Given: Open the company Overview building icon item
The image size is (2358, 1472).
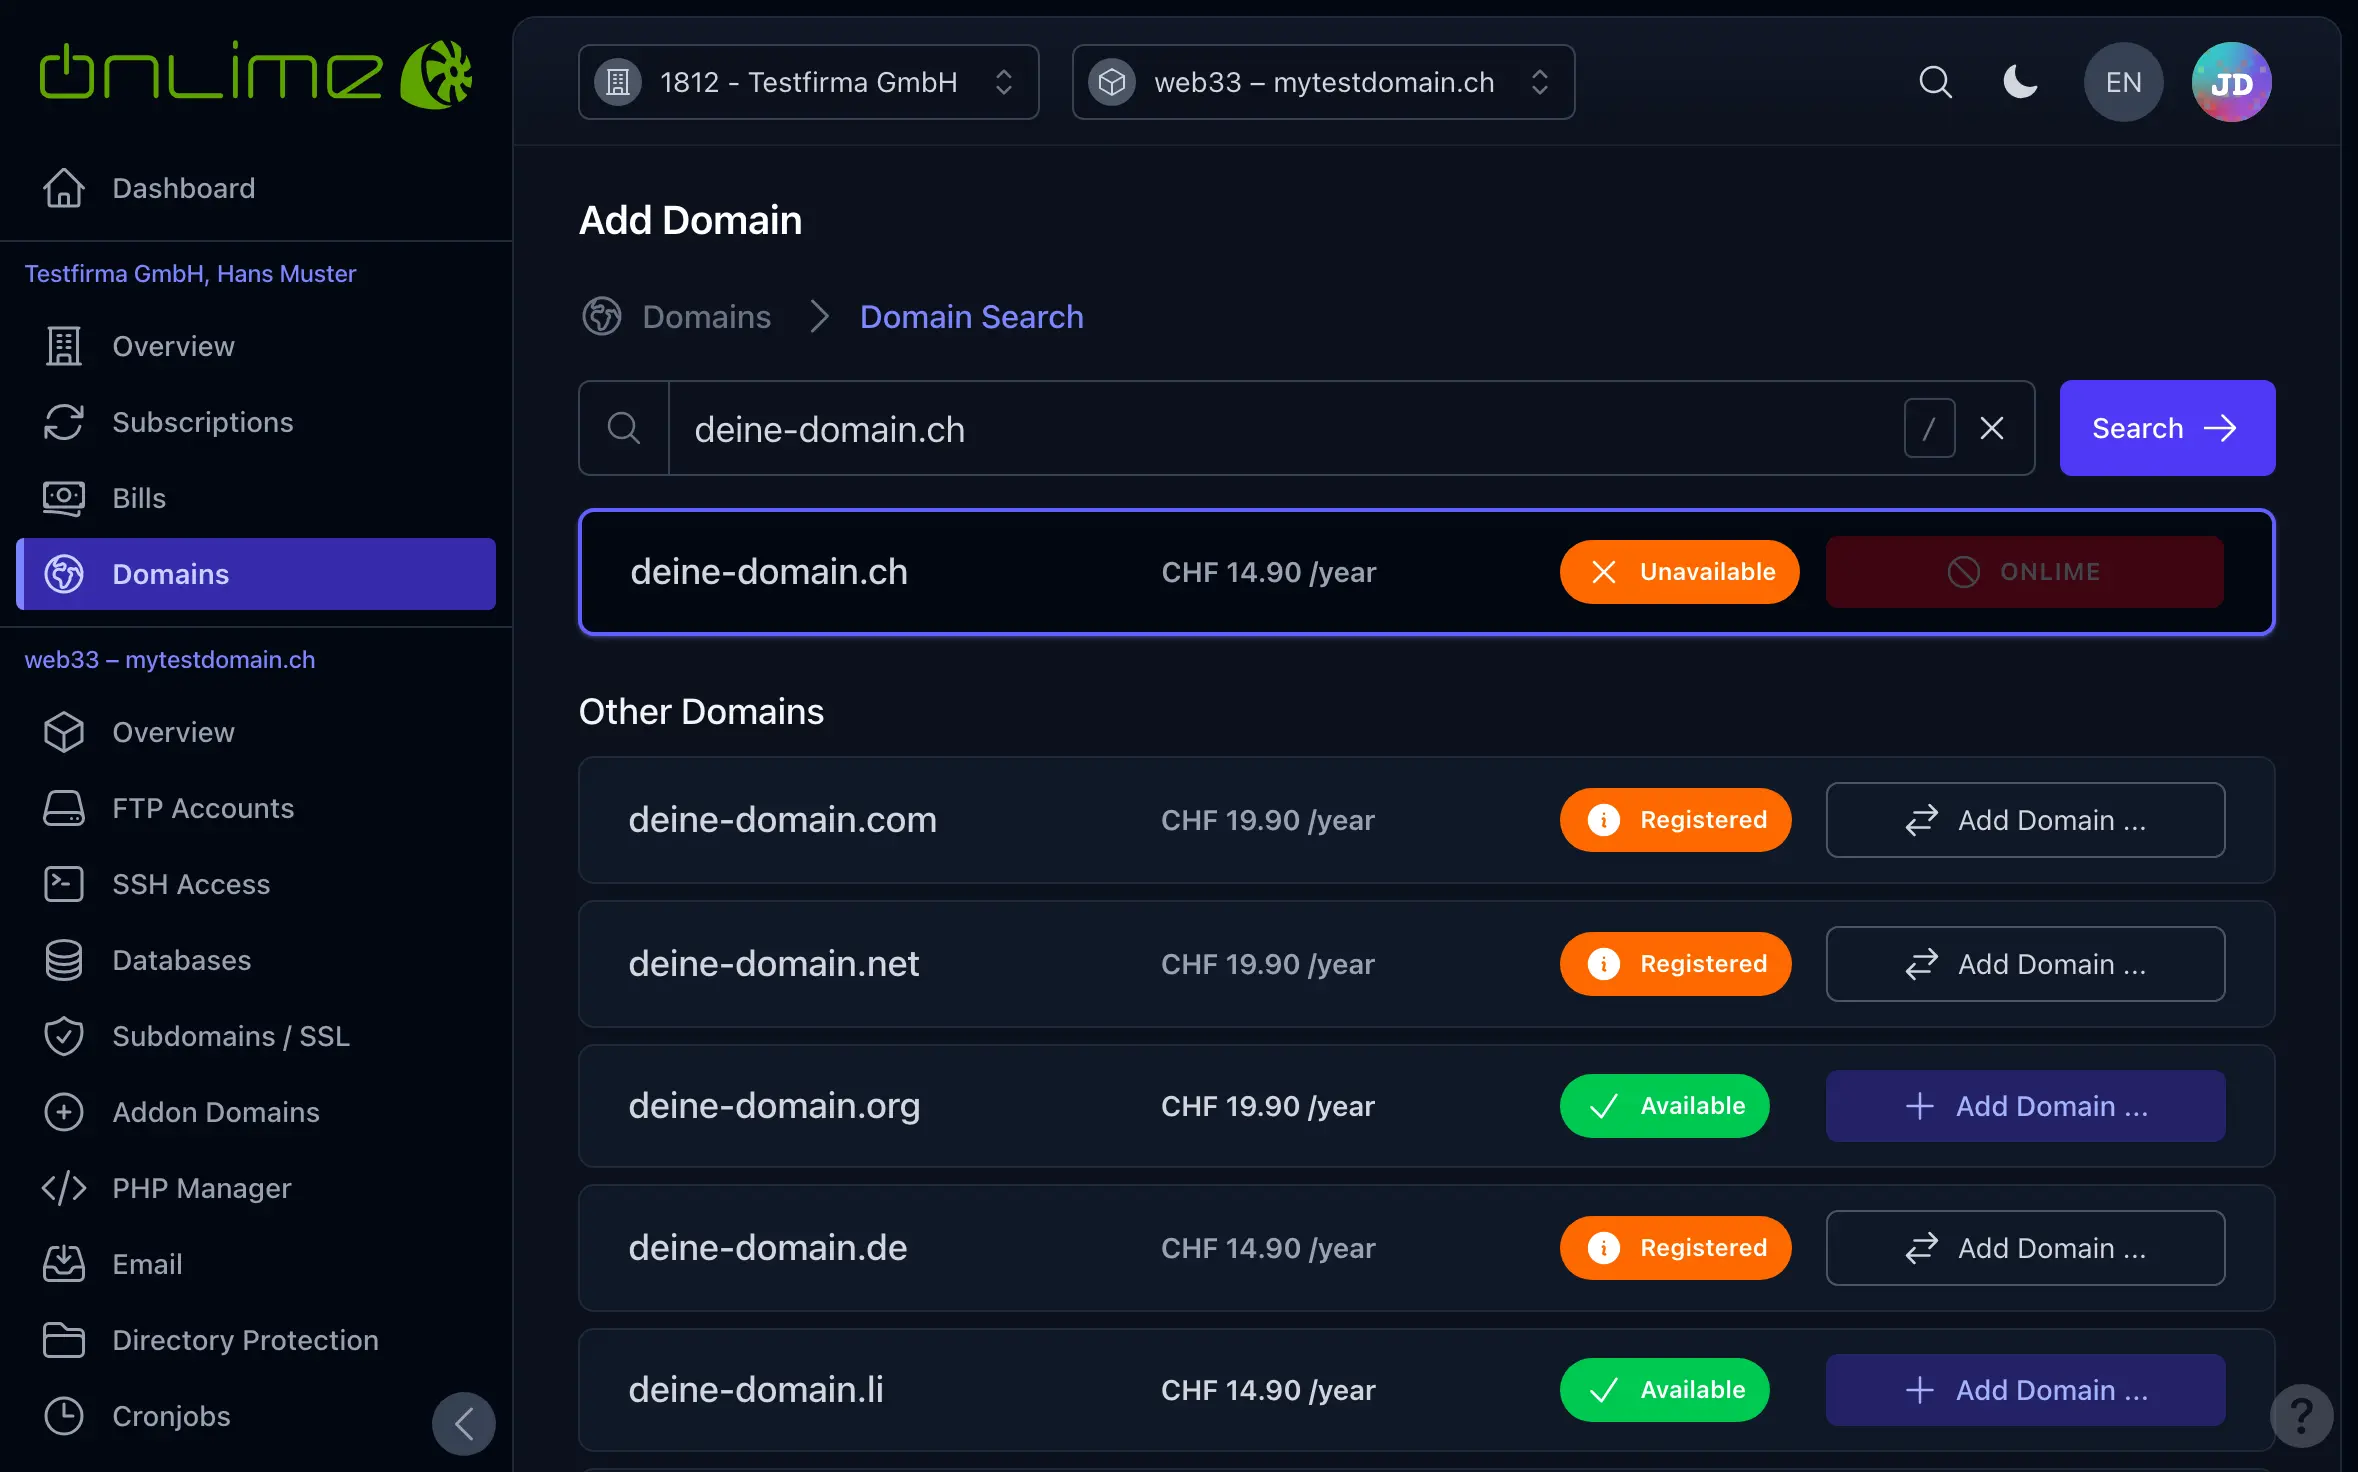Looking at the screenshot, I should click(x=256, y=346).
